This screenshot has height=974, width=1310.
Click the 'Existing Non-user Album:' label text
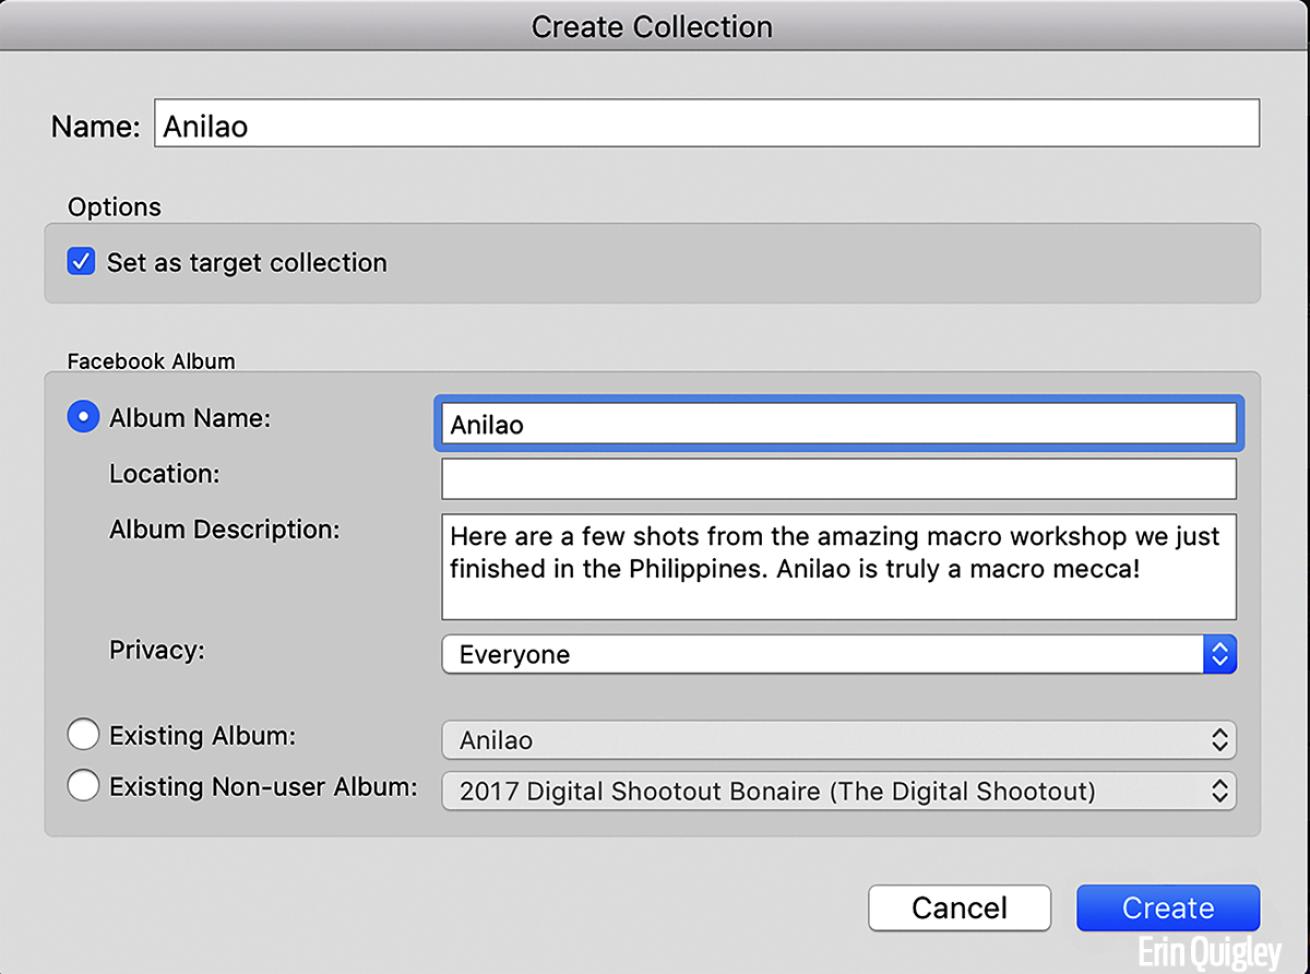pyautogui.click(x=262, y=787)
